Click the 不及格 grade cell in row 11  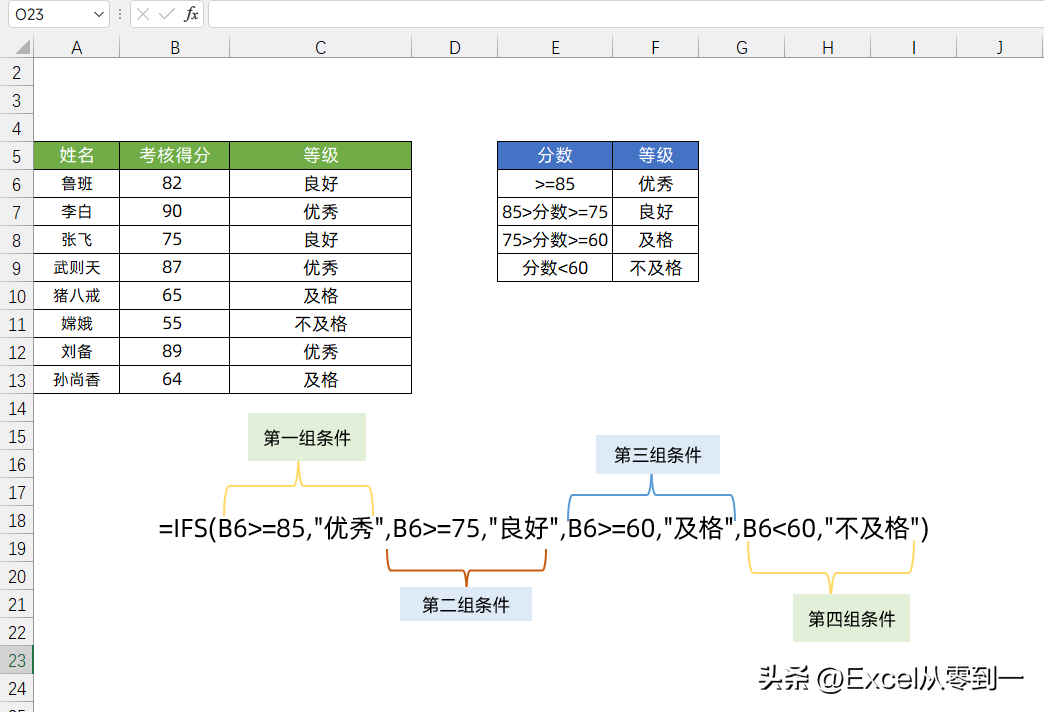click(x=320, y=323)
